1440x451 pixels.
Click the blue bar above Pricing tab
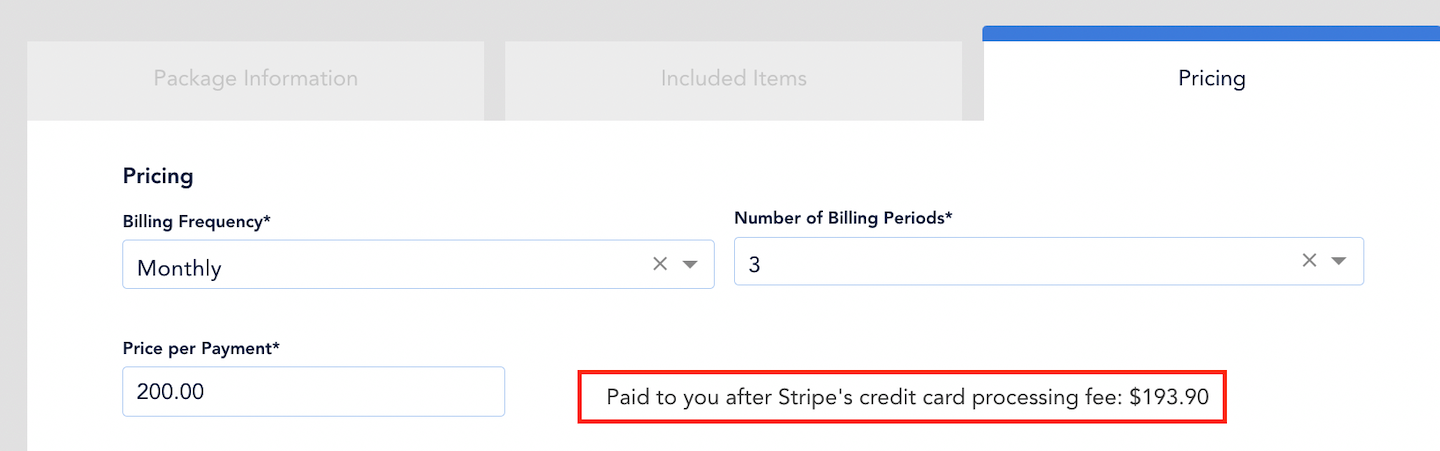[1211, 33]
